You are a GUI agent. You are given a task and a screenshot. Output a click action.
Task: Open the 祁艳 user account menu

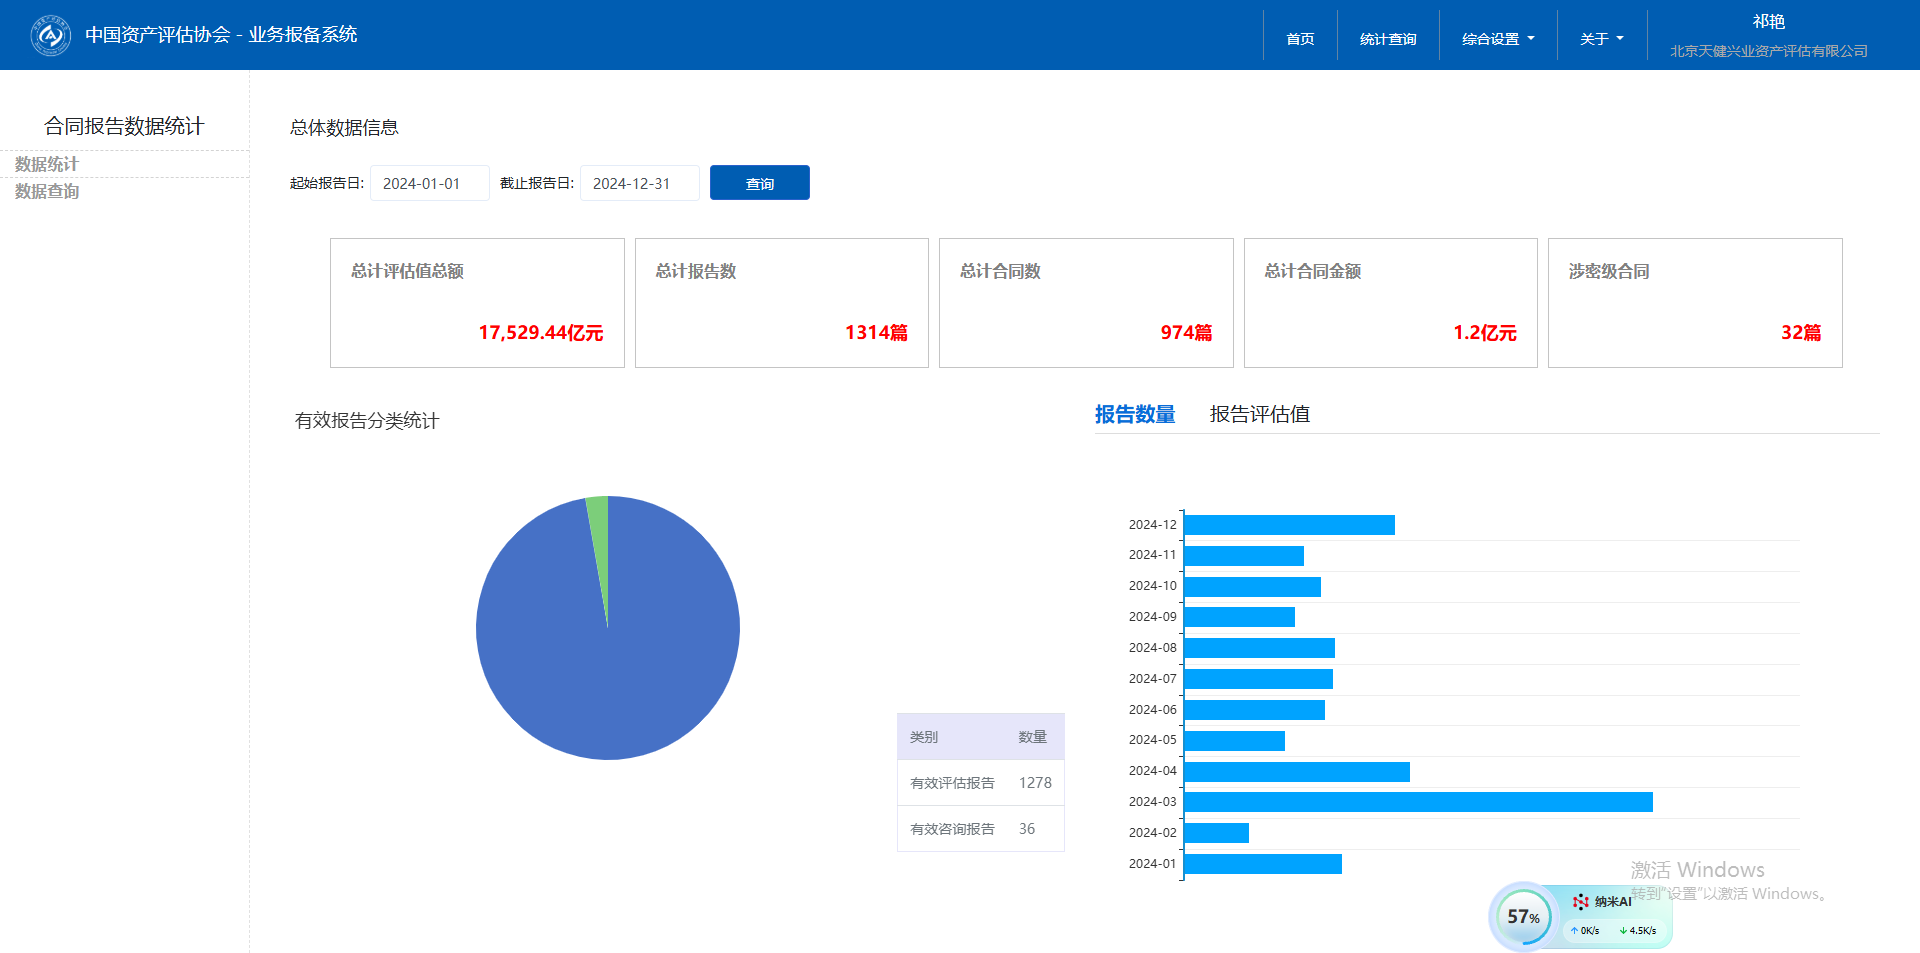pyautogui.click(x=1767, y=22)
